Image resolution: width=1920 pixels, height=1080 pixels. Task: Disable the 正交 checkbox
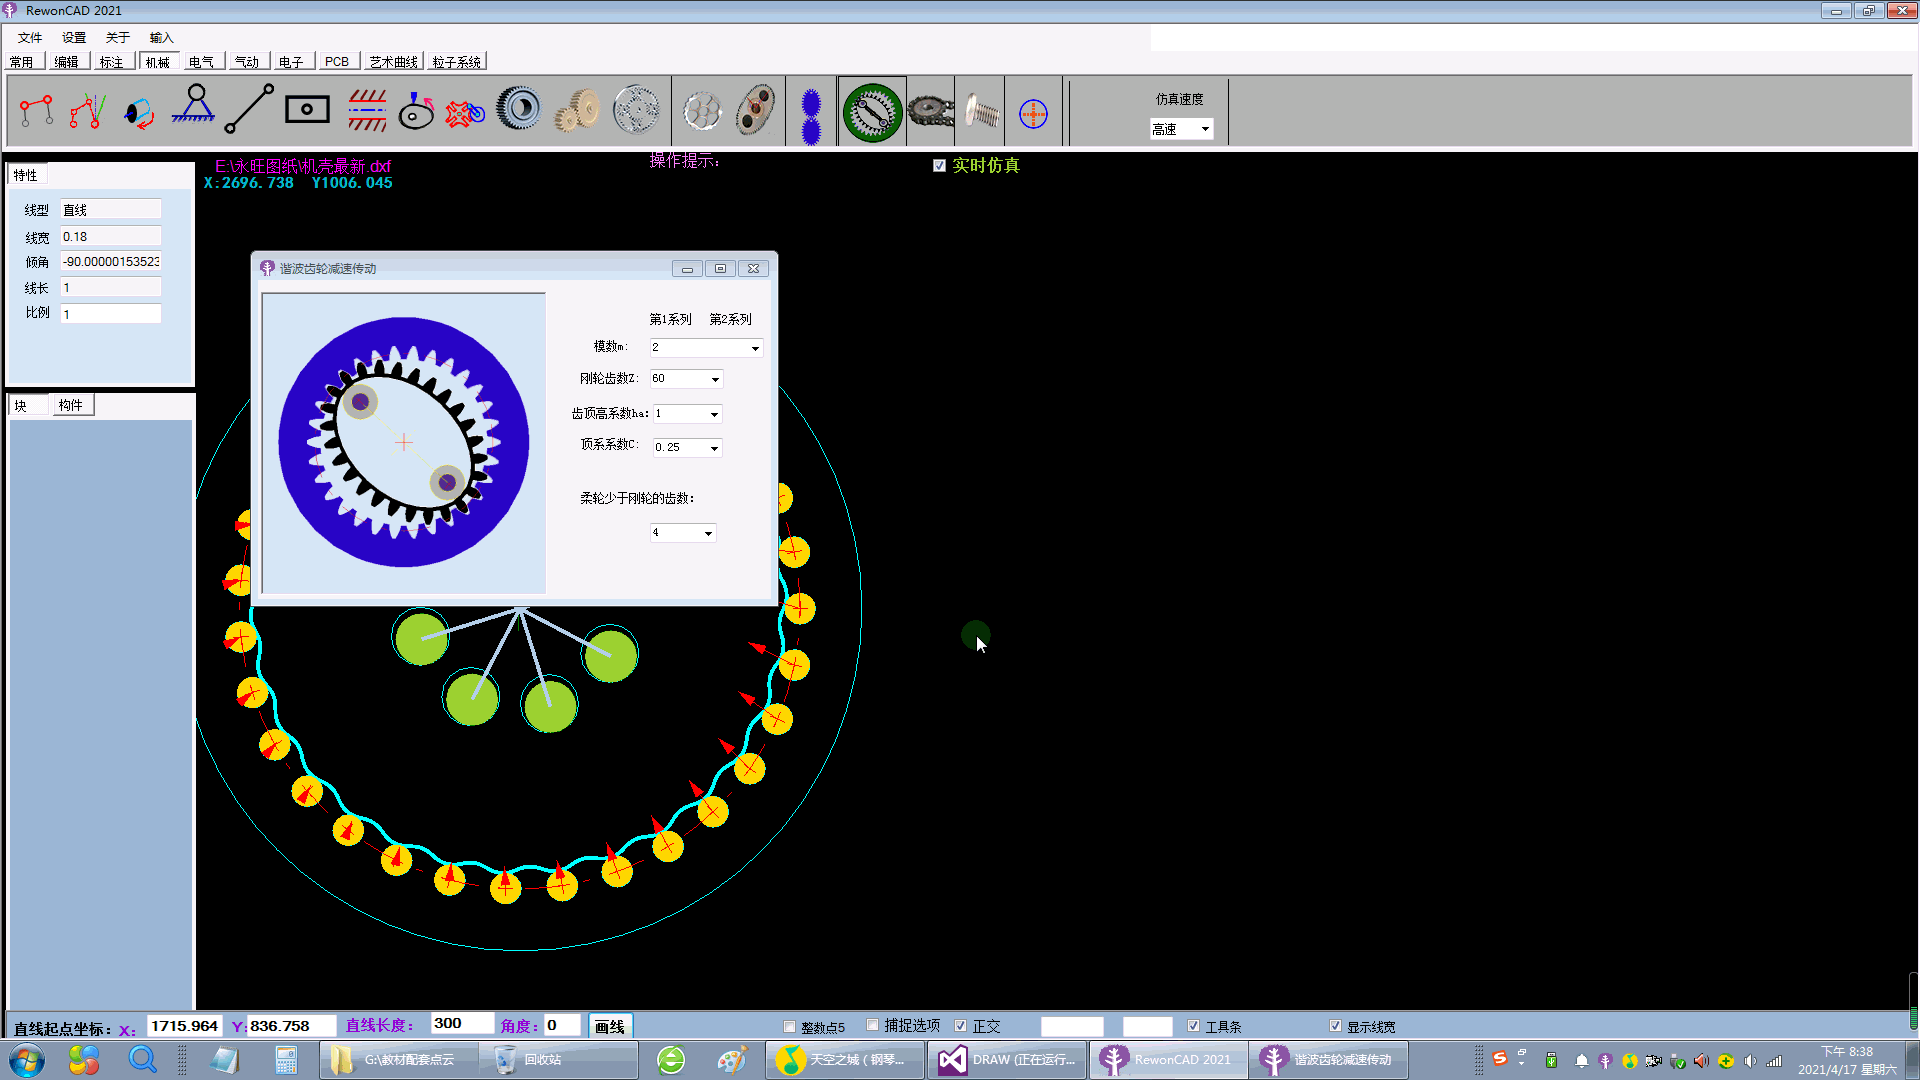pos(961,1026)
